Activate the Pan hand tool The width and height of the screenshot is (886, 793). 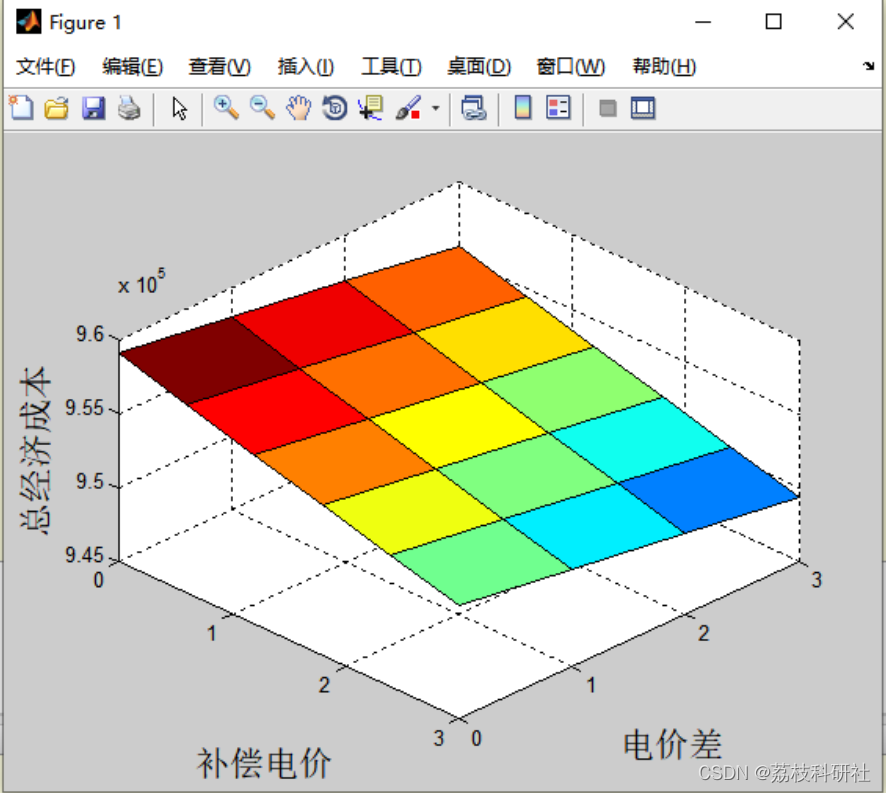(298, 107)
